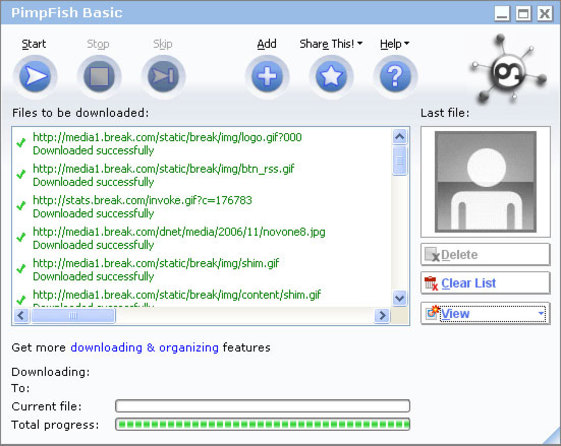Minimize the PimpFish Basic window
The image size is (561, 446).
pyautogui.click(x=502, y=14)
